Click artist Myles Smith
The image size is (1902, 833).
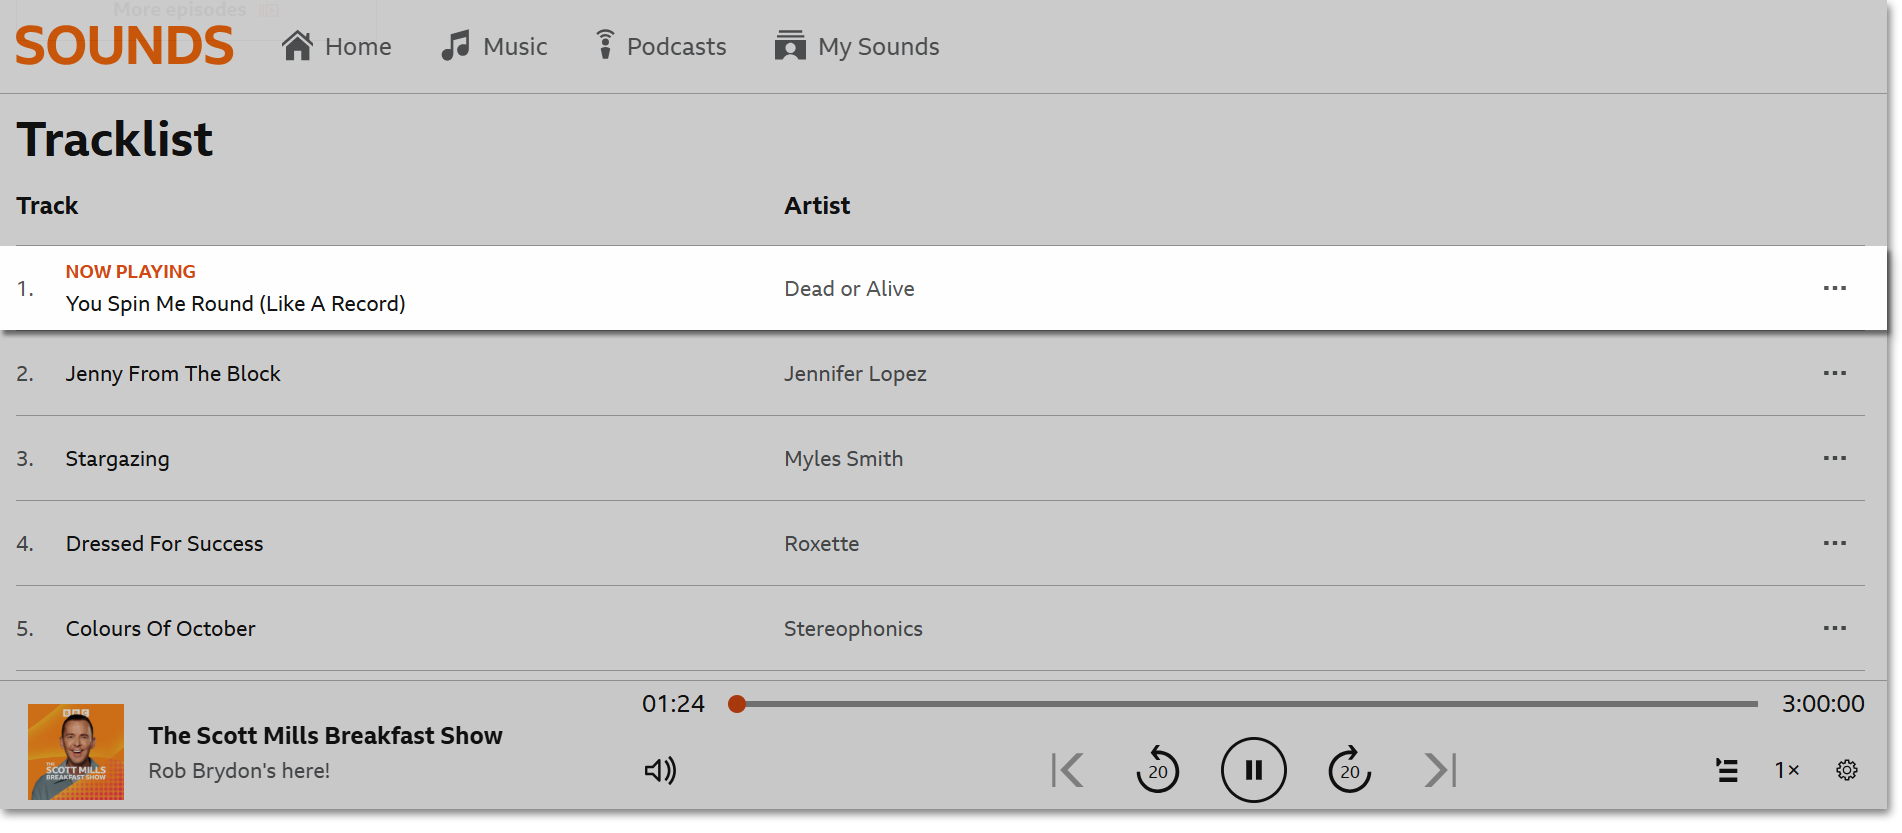843,459
